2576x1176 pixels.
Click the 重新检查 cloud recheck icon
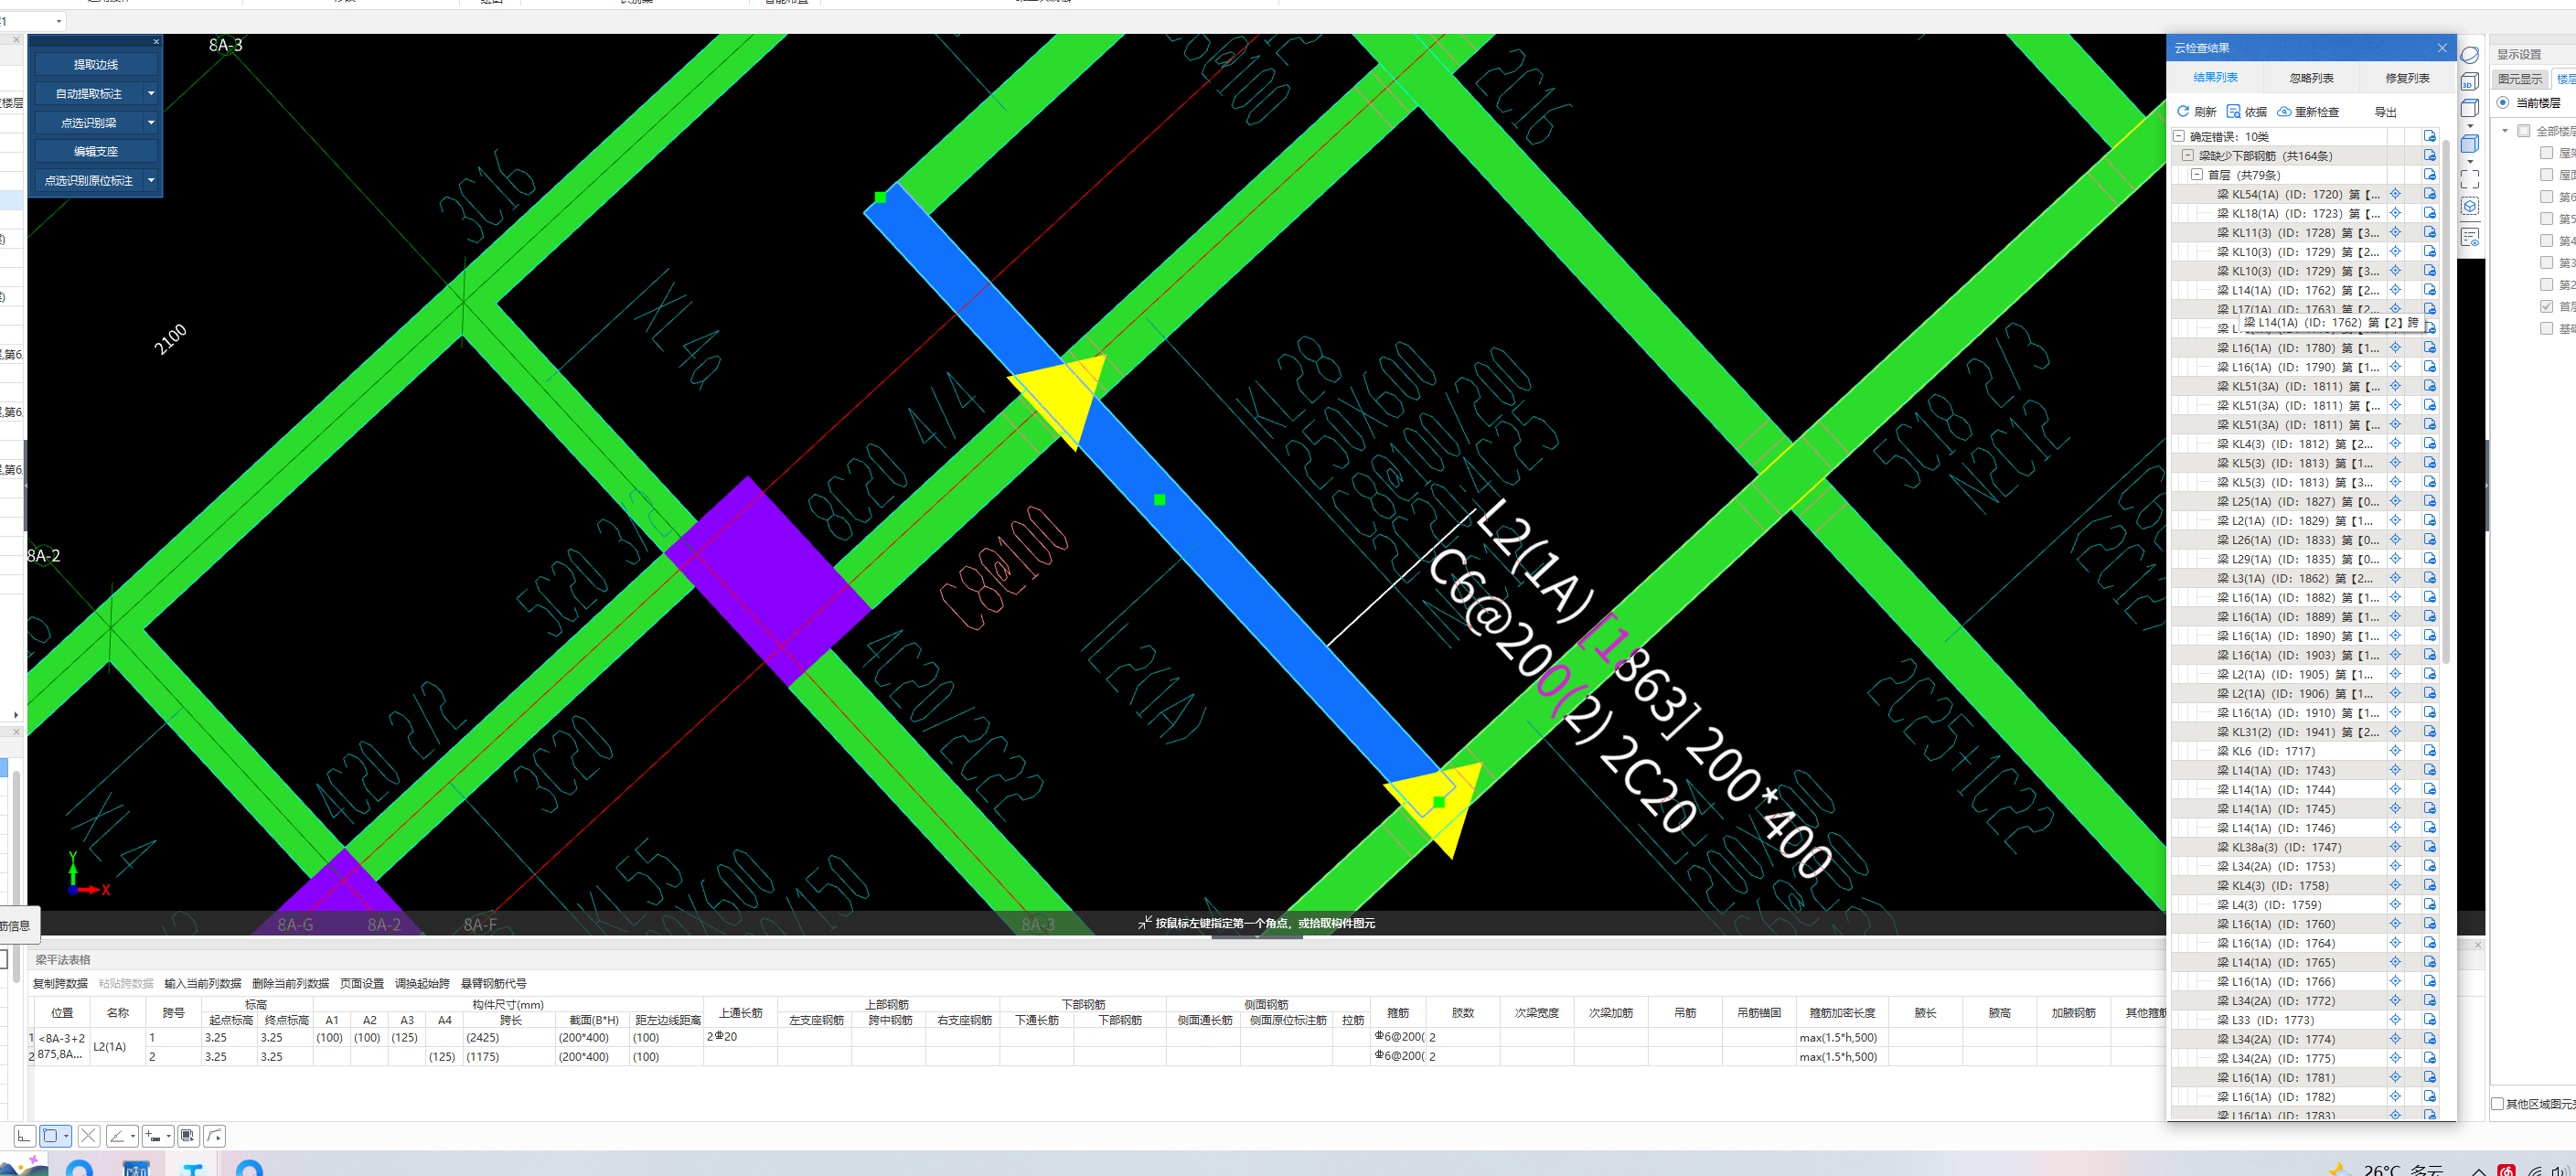tap(2284, 112)
